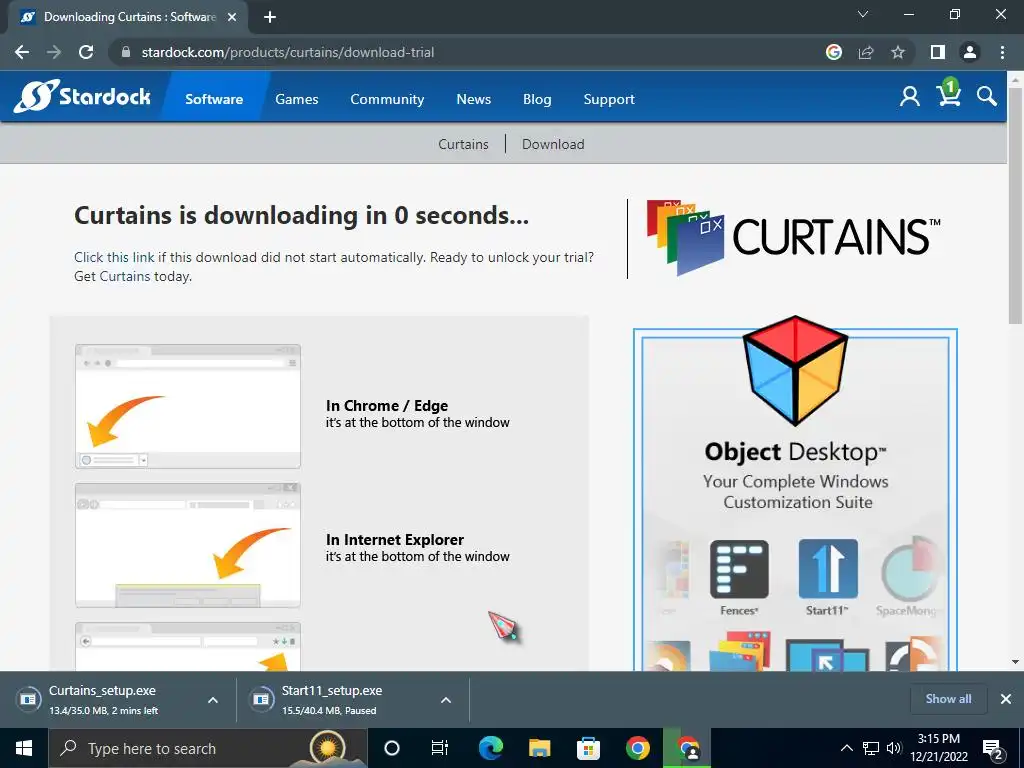Close the Downloading Curtains tab
The height and width of the screenshot is (768, 1024).
coord(232,17)
